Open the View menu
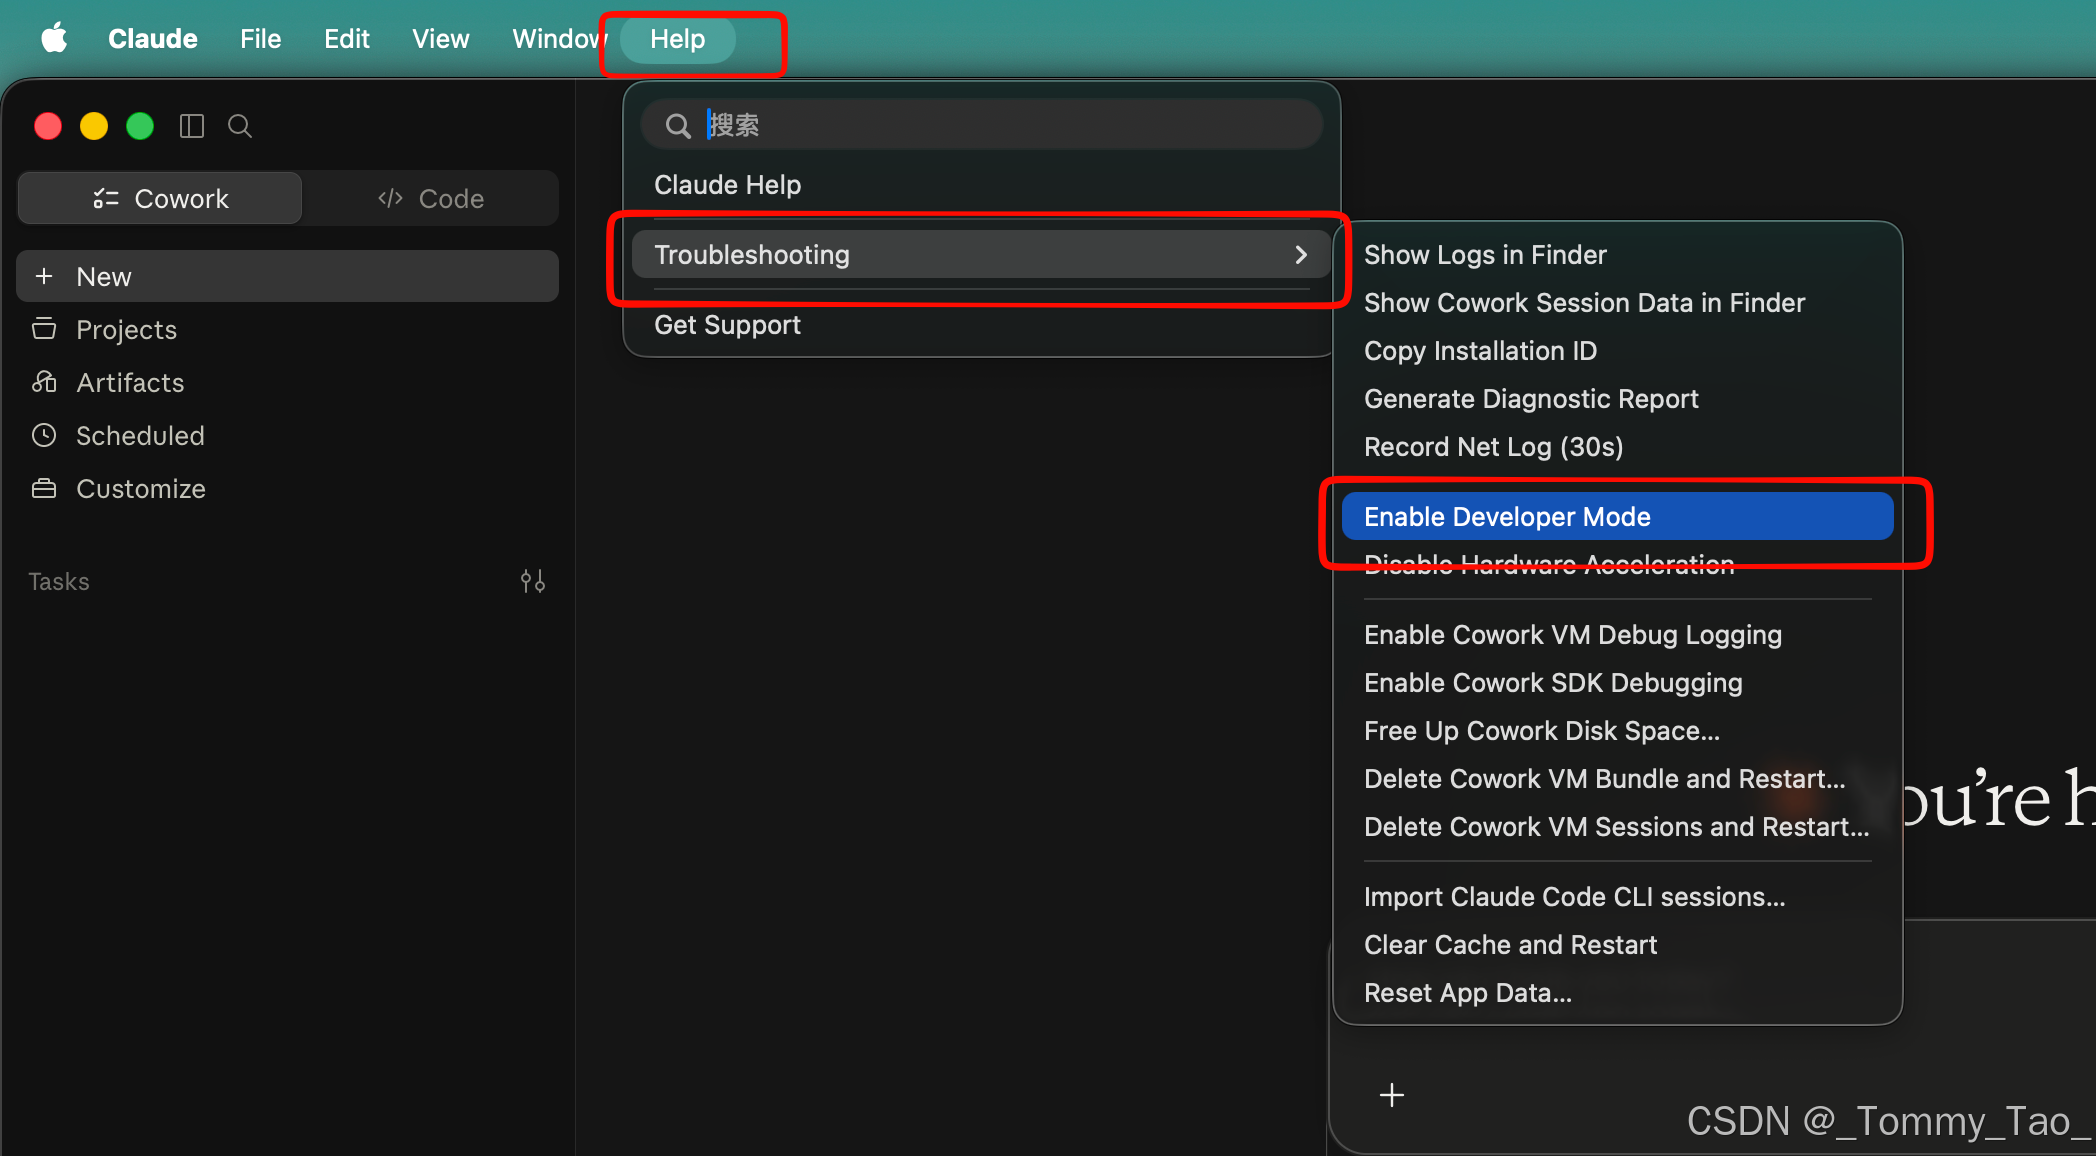Image resolution: width=2096 pixels, height=1156 pixels. 441,39
